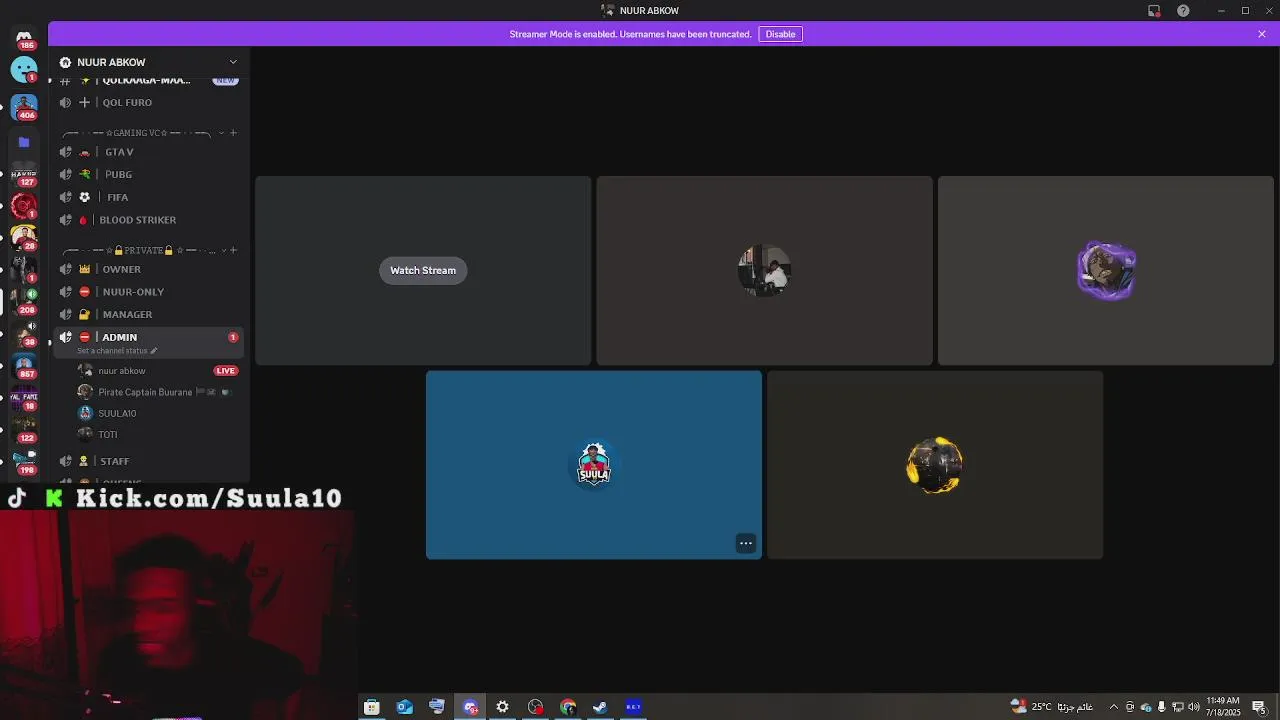1280x720 pixels.
Task: Add a channel to PRIVATE category
Action: (233, 250)
